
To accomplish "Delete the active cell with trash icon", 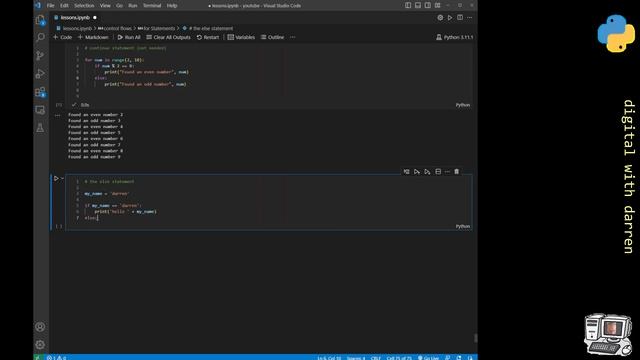I will click(457, 172).
